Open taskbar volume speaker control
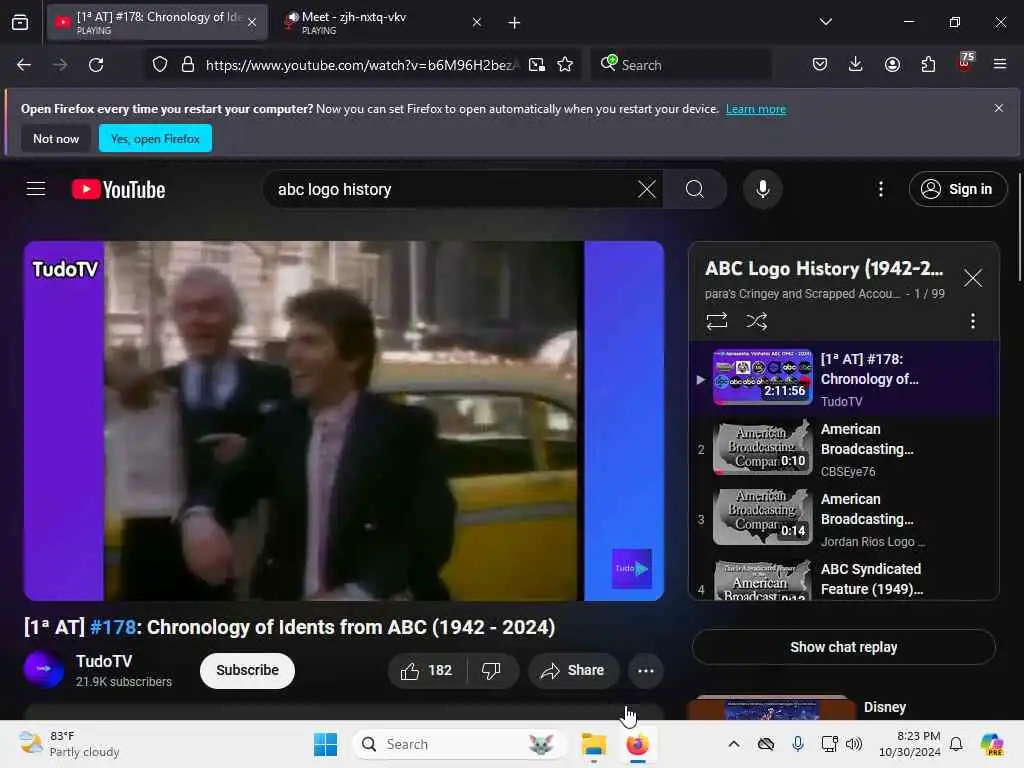The image size is (1024, 768). (x=854, y=744)
